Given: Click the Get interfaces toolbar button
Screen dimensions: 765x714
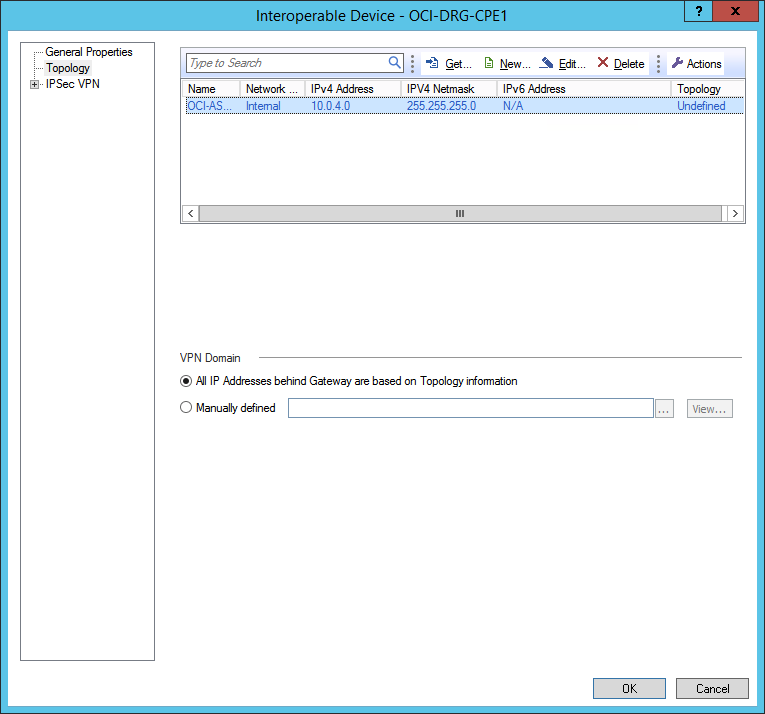Looking at the screenshot, I should coord(448,64).
